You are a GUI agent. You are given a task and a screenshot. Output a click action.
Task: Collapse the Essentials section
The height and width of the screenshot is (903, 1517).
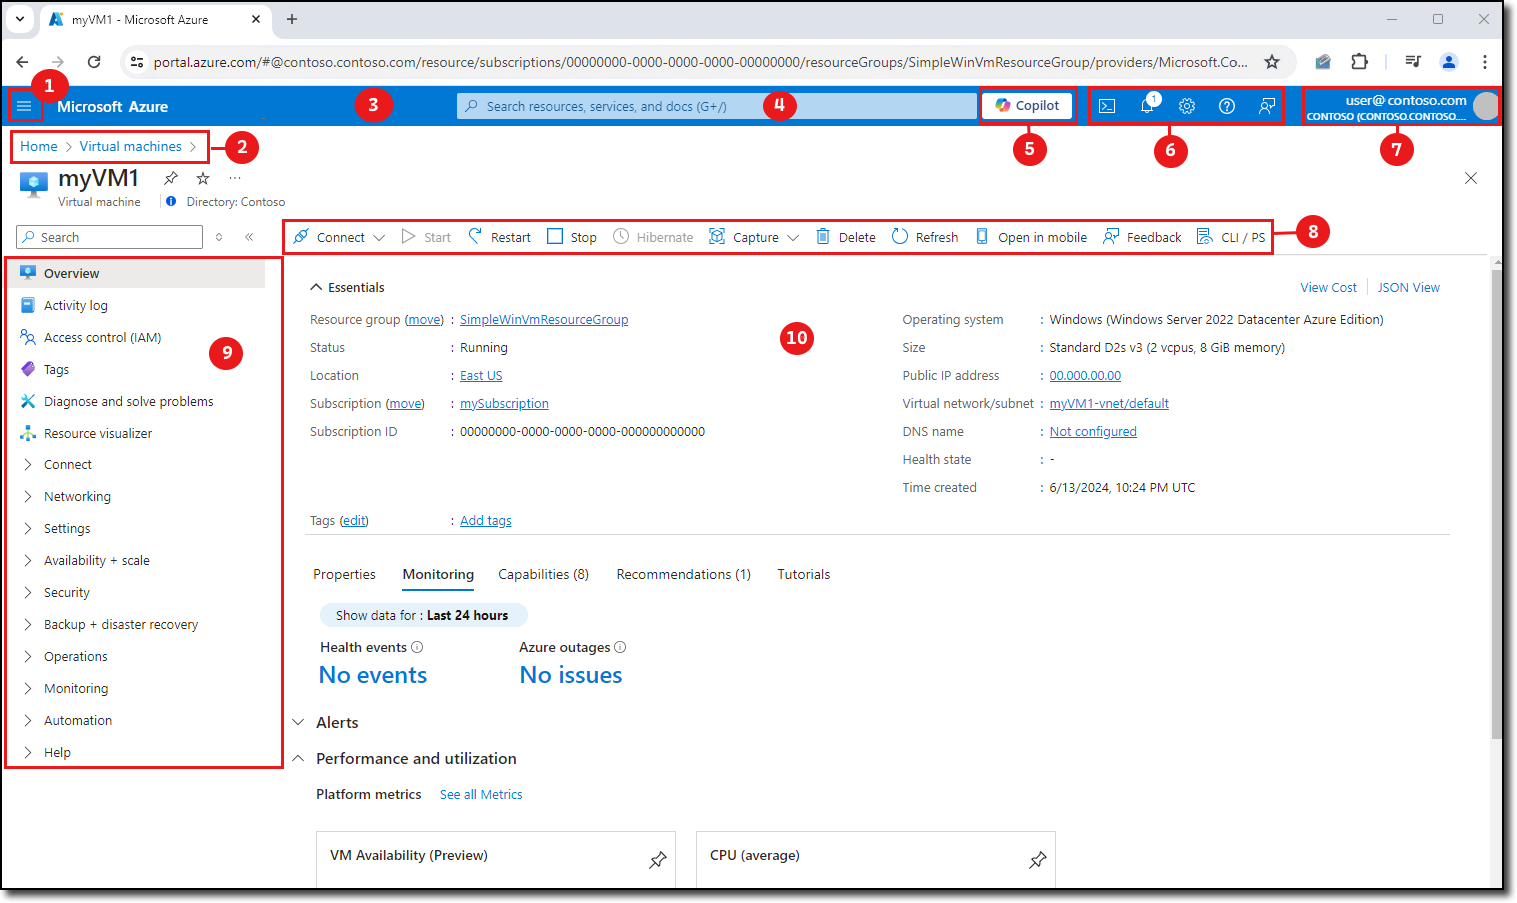pyautogui.click(x=298, y=287)
